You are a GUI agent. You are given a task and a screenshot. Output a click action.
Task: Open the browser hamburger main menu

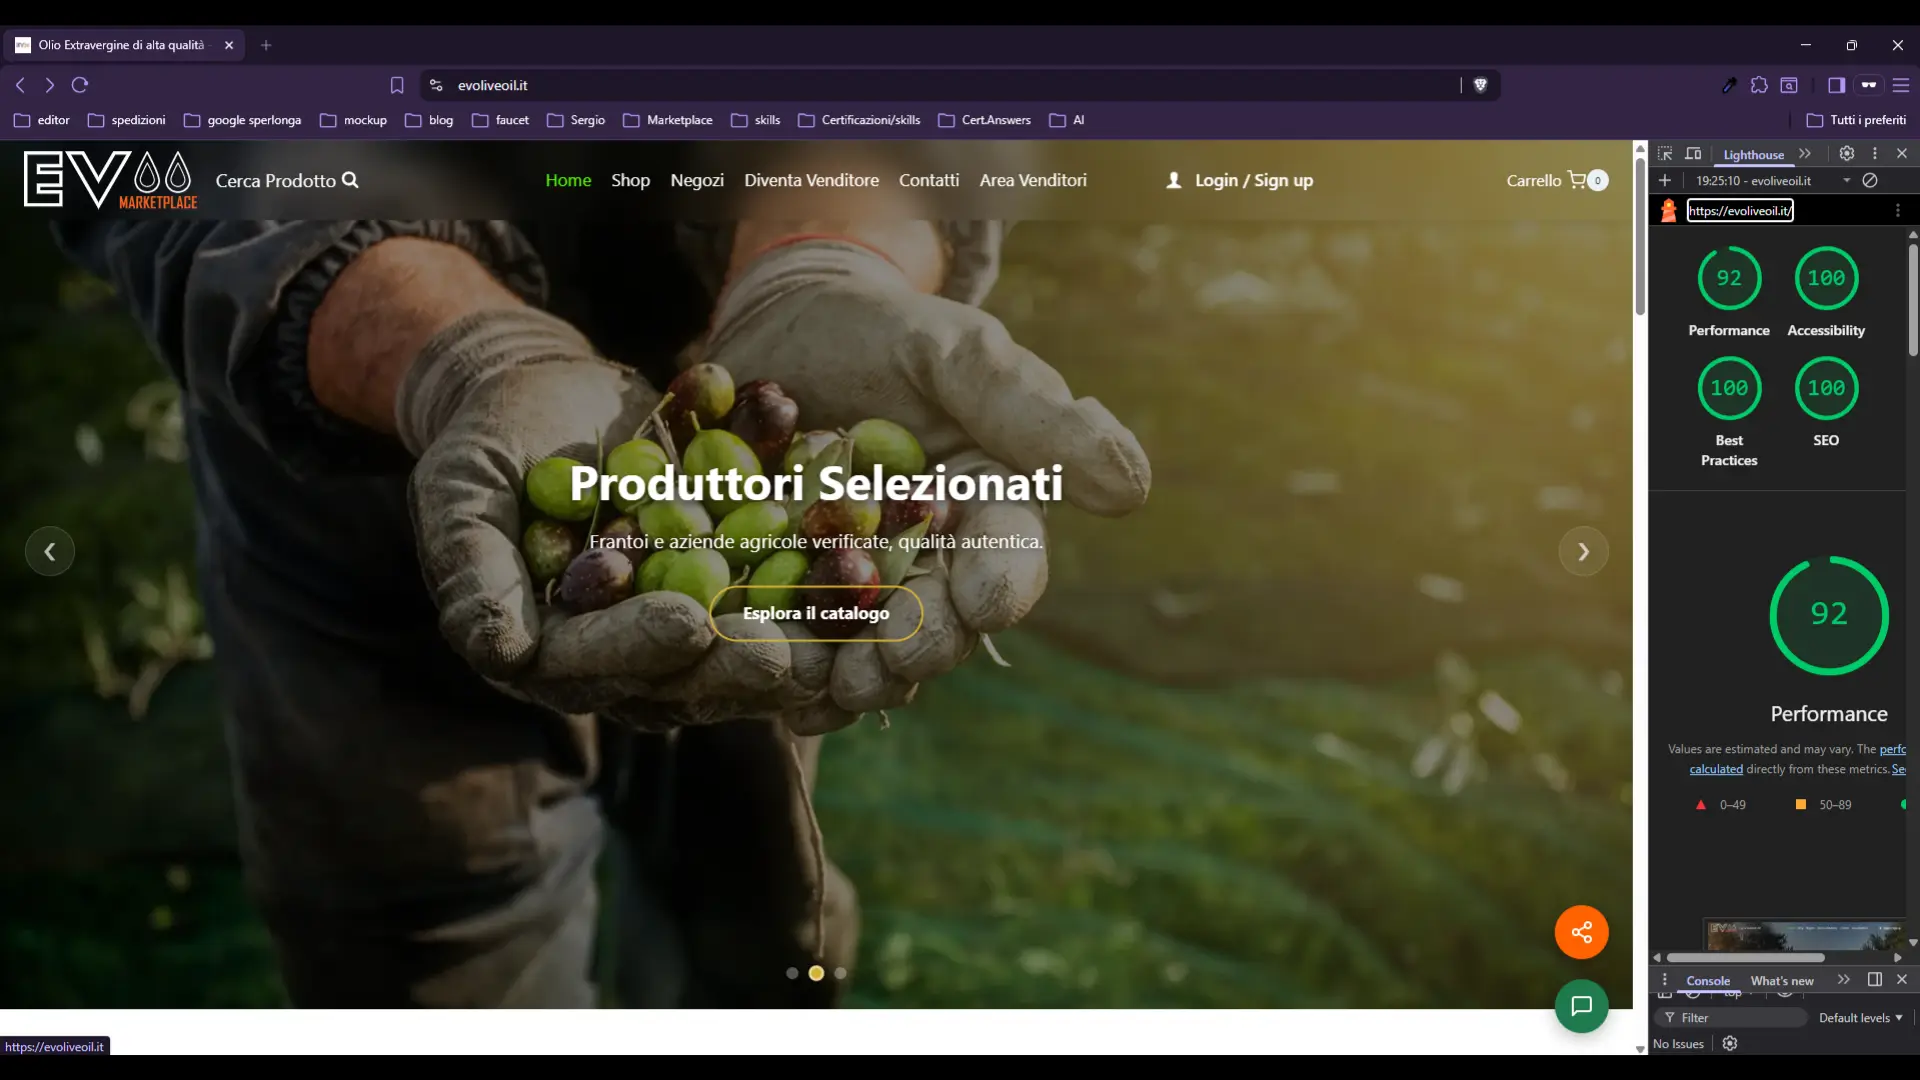[1901, 85]
